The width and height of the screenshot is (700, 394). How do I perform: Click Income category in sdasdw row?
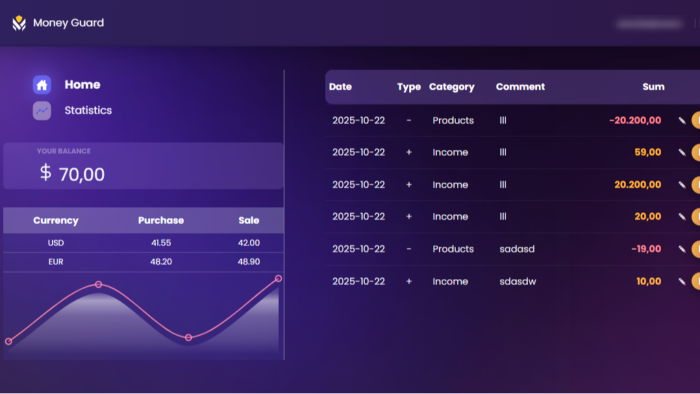pyautogui.click(x=450, y=282)
